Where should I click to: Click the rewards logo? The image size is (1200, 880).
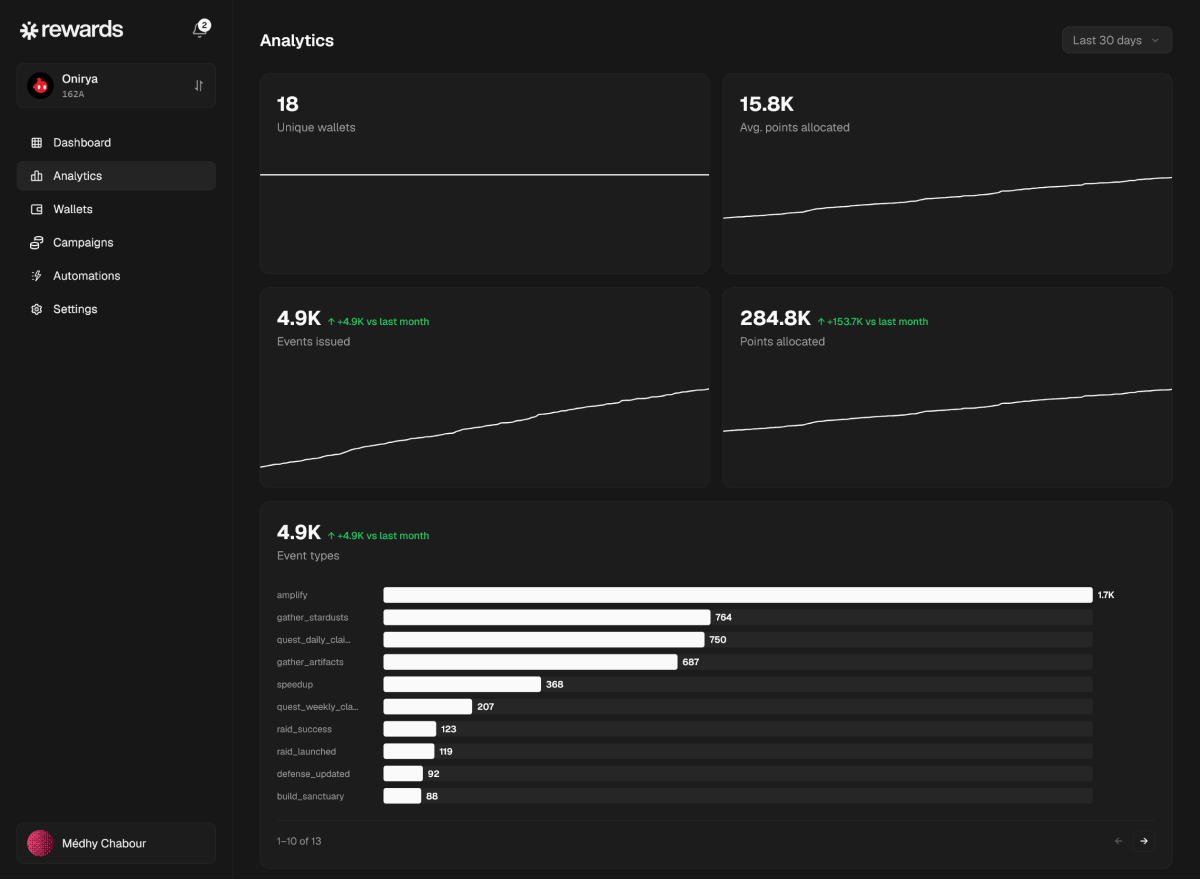71,30
